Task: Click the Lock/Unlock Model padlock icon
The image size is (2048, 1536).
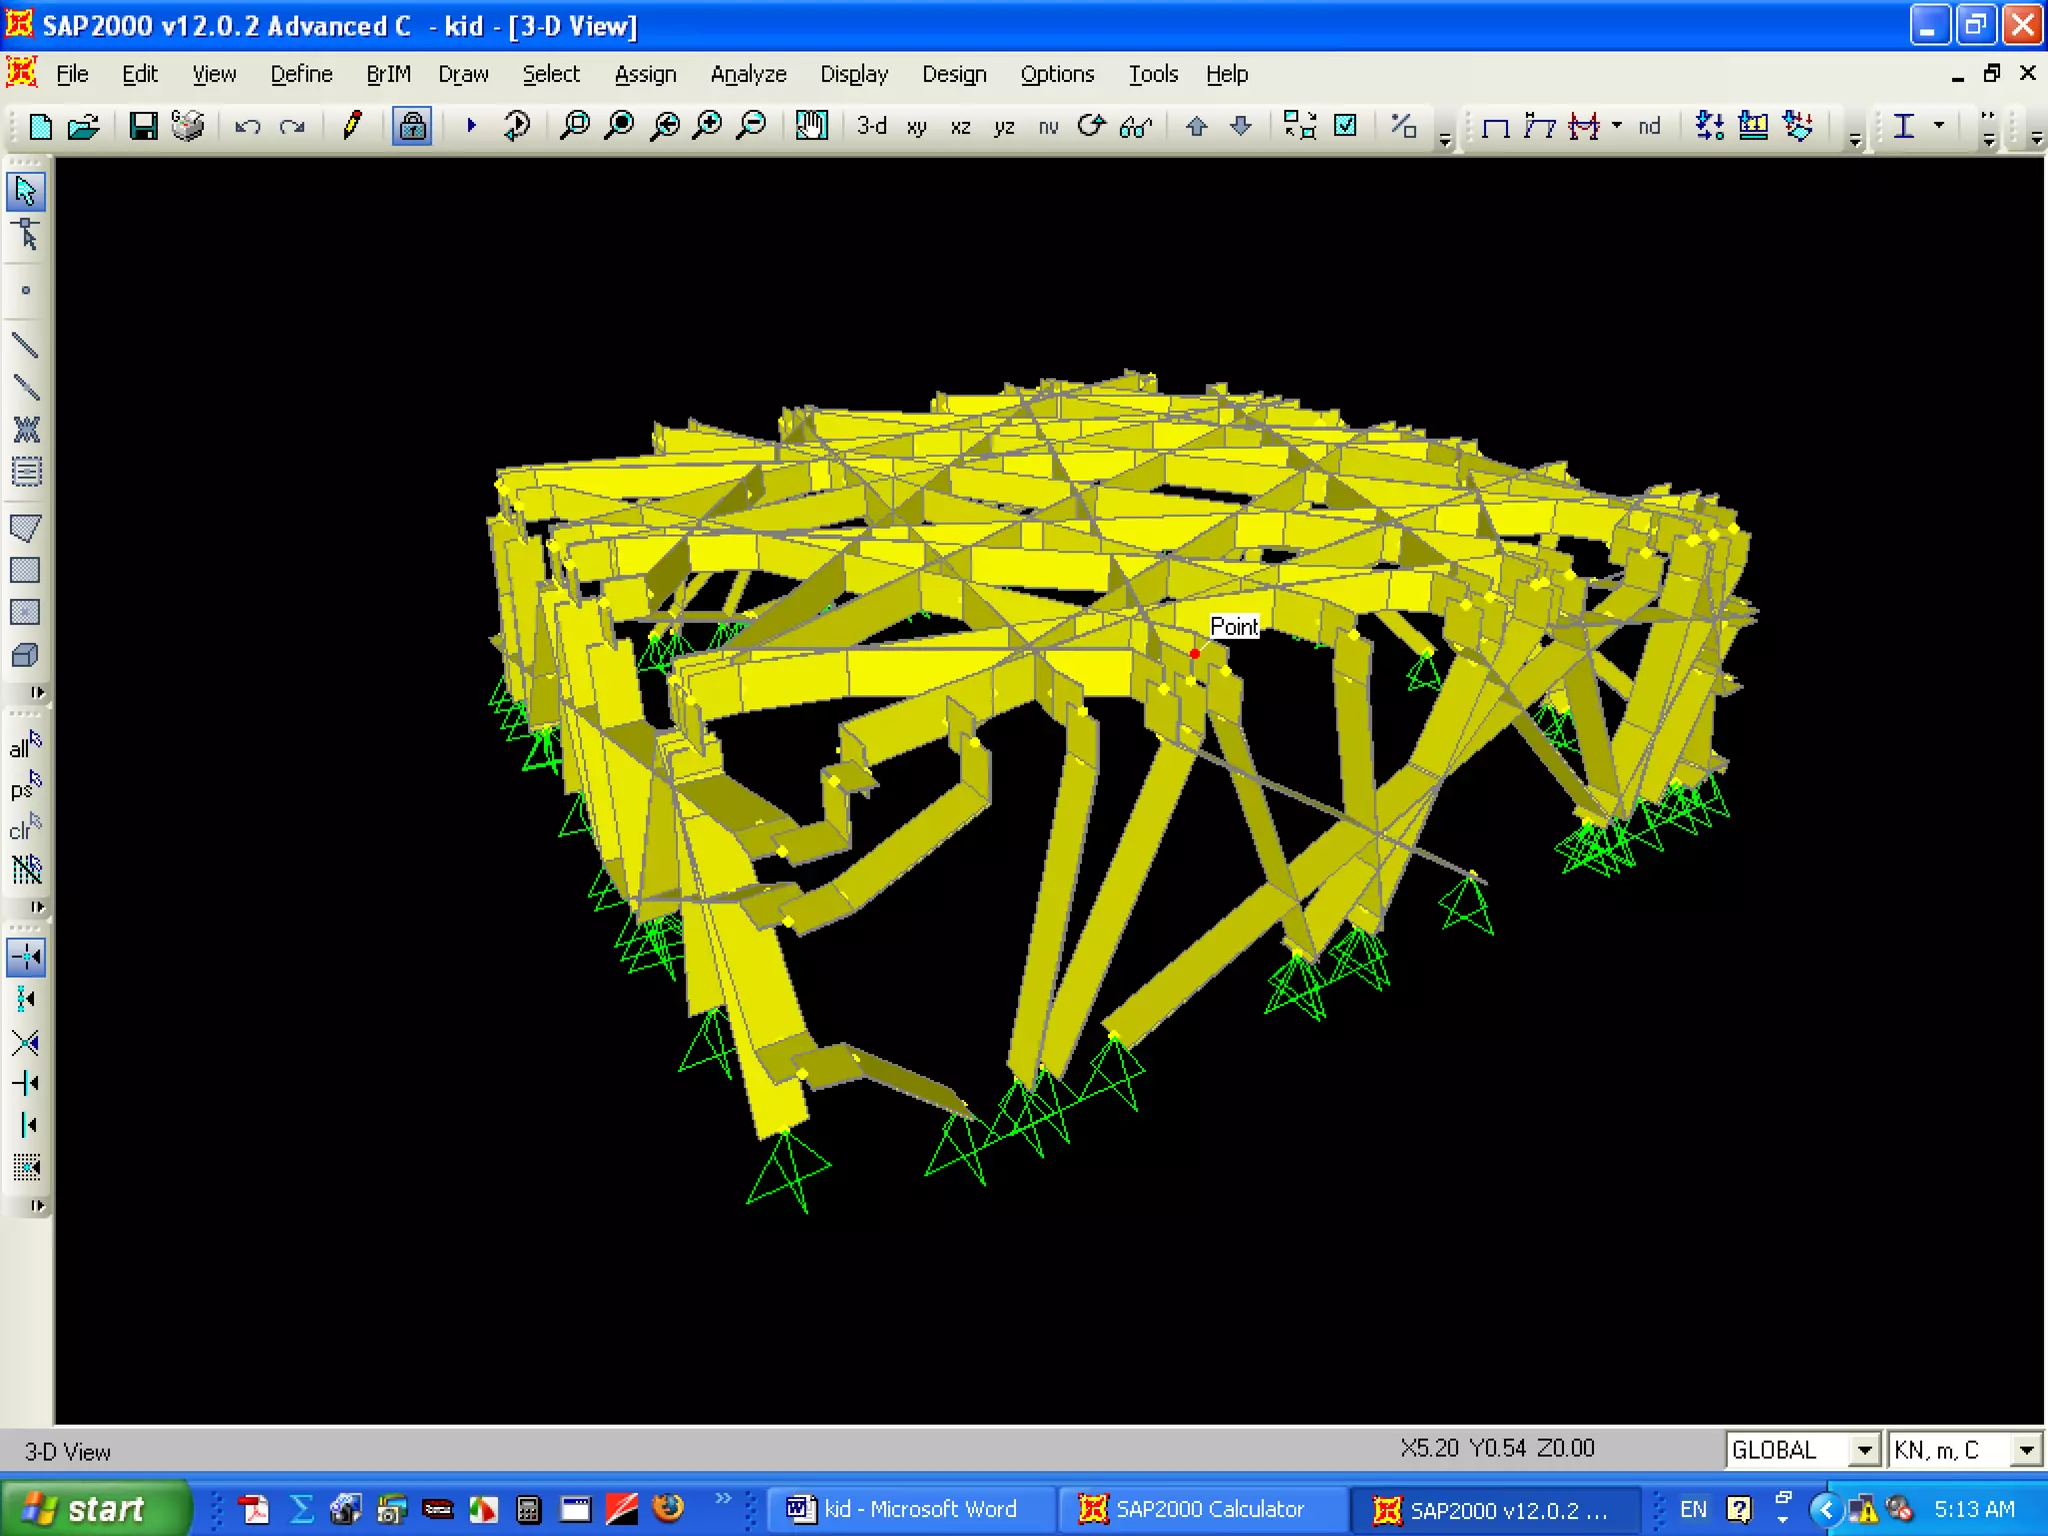Action: point(412,126)
